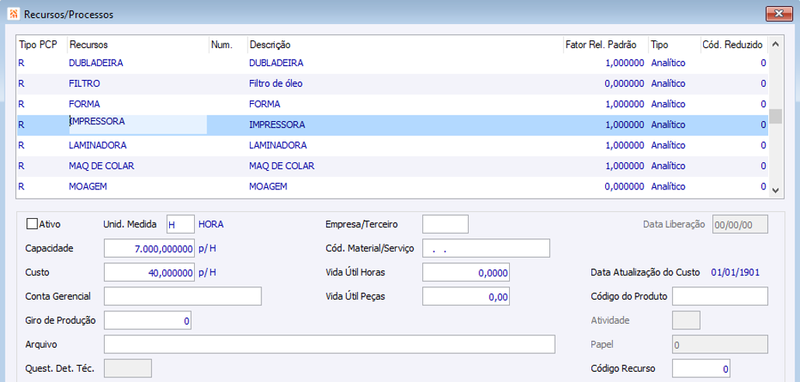Click the scroll up arrow of the list
The width and height of the screenshot is (800, 382).
[x=776, y=44]
